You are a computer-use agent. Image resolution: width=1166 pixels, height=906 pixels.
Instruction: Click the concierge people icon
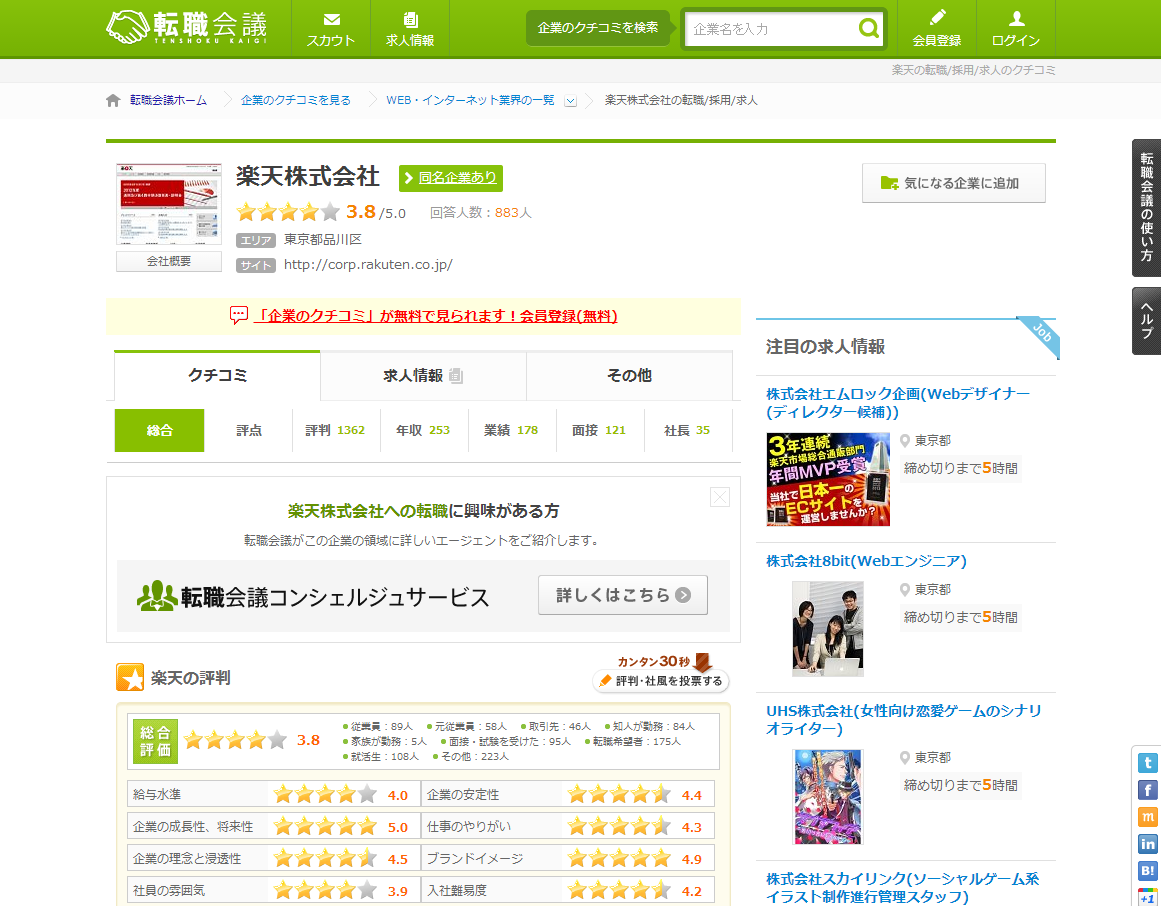coord(156,596)
